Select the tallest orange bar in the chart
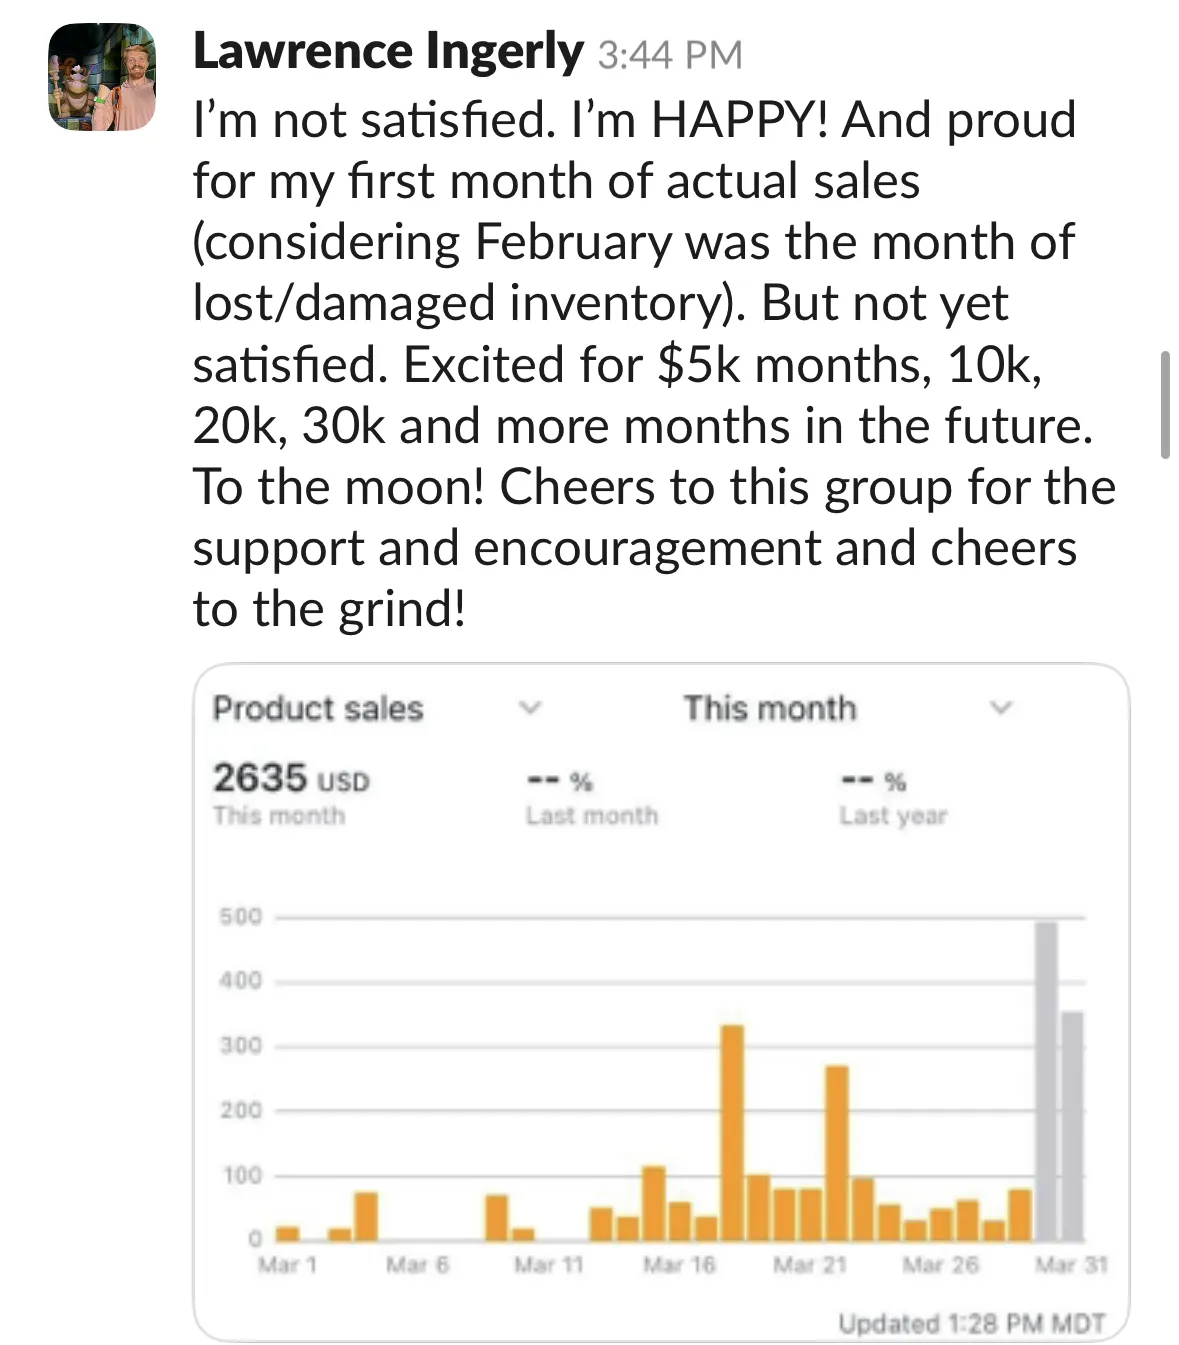Image resolution: width=1179 pixels, height=1345 pixels. pos(732,1130)
